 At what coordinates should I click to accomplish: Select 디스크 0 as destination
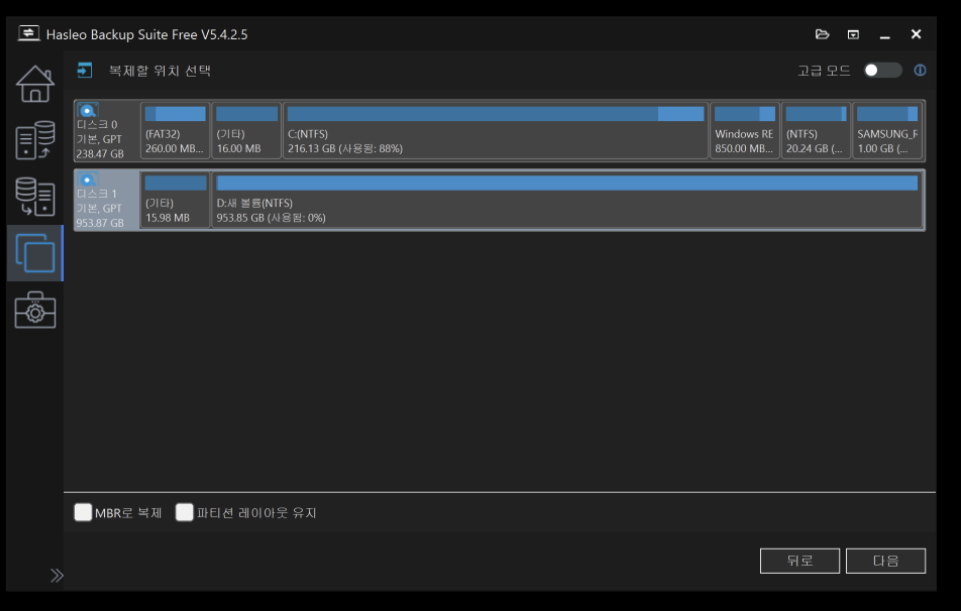[x=105, y=130]
